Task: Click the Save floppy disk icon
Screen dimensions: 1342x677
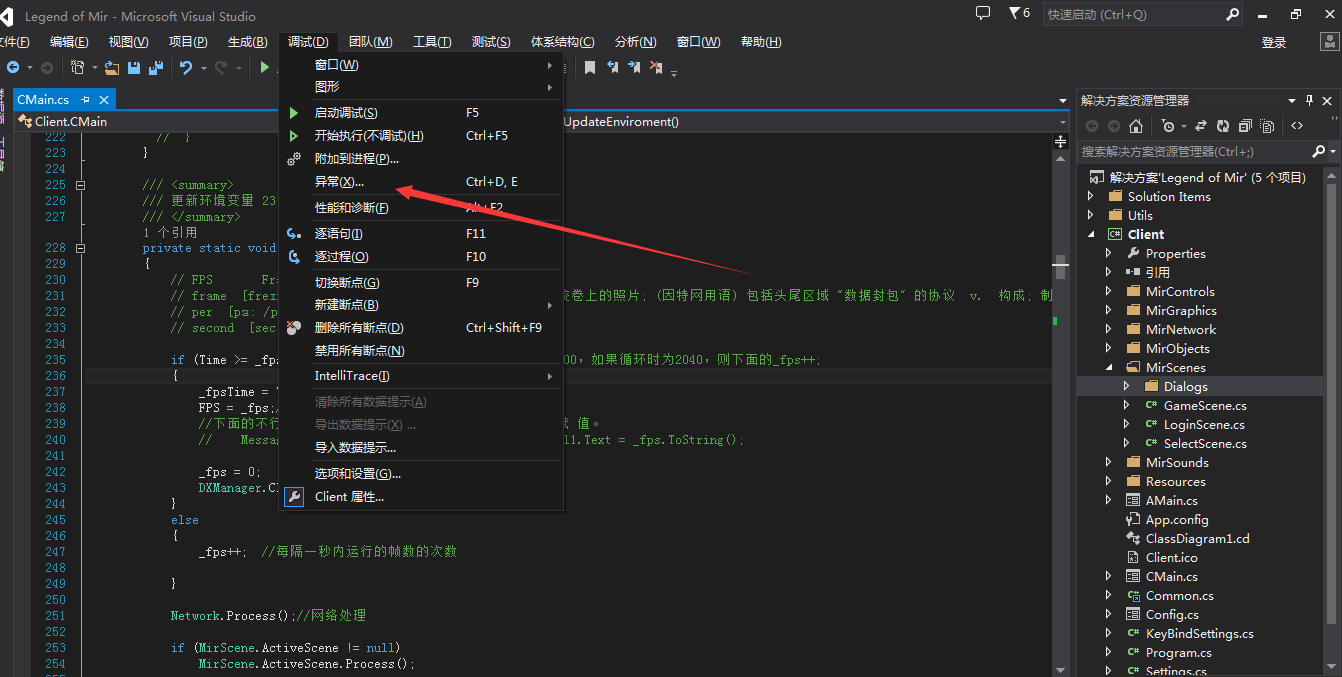Action: tap(134, 67)
